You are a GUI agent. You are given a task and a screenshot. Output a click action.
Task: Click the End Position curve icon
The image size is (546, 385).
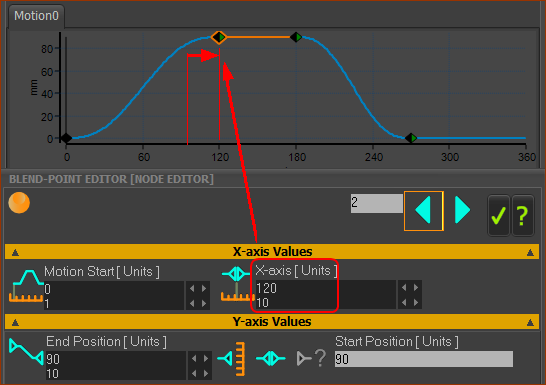tap(26, 351)
